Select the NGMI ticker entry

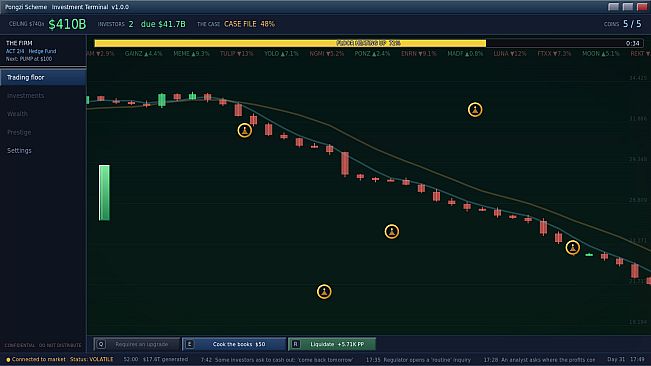pos(327,54)
